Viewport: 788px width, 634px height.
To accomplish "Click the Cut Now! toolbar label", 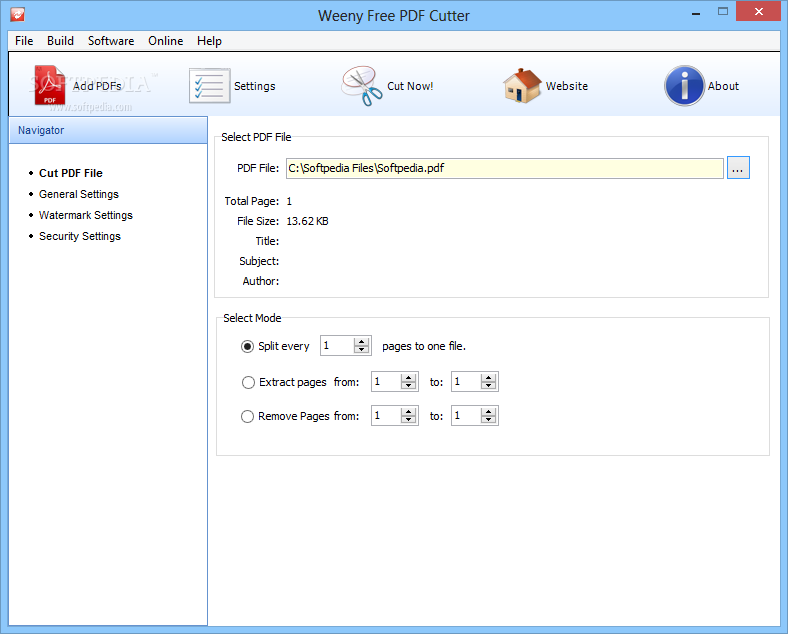I will (x=410, y=86).
